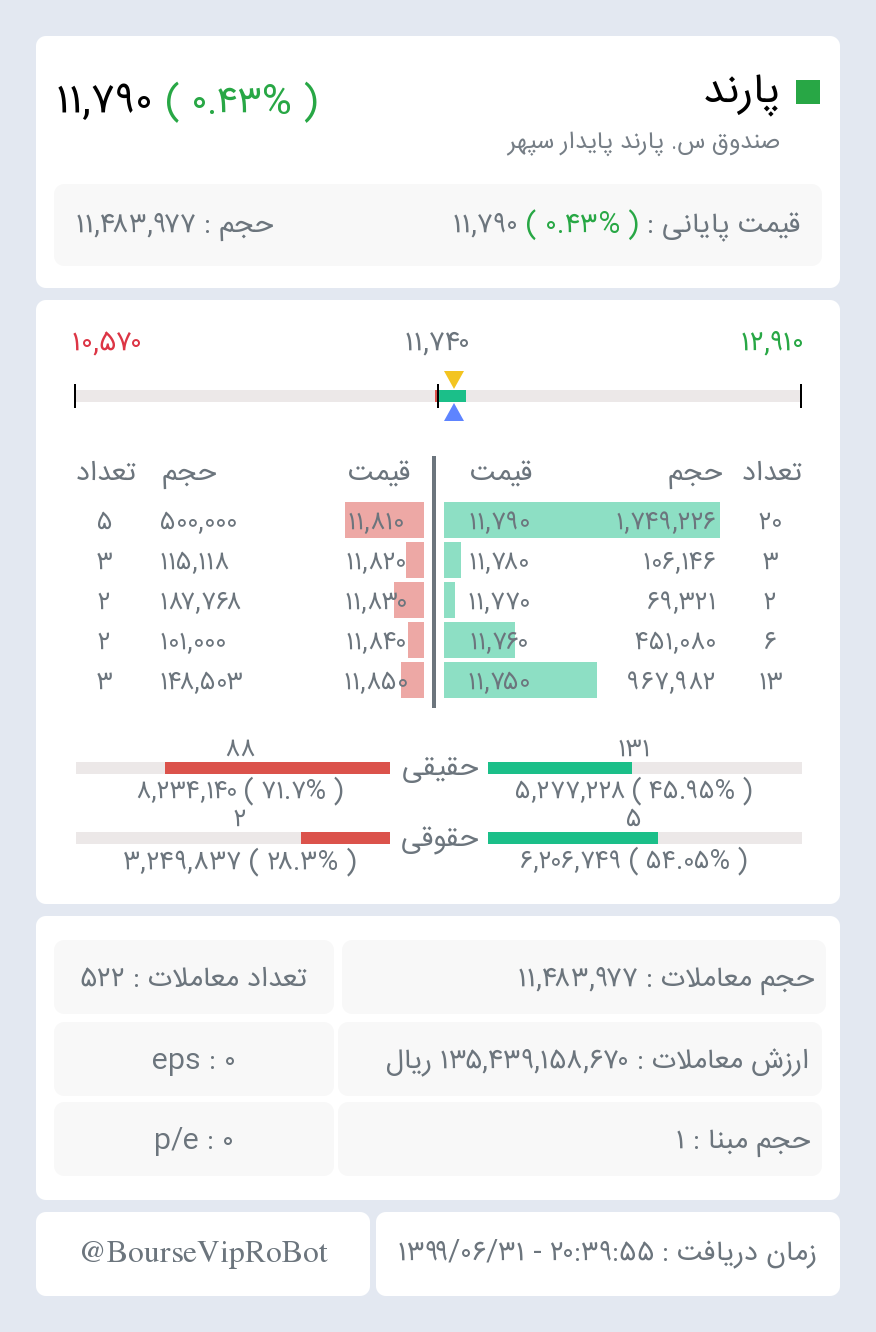Click the blue upward triangle price marker

pyautogui.click(x=454, y=412)
